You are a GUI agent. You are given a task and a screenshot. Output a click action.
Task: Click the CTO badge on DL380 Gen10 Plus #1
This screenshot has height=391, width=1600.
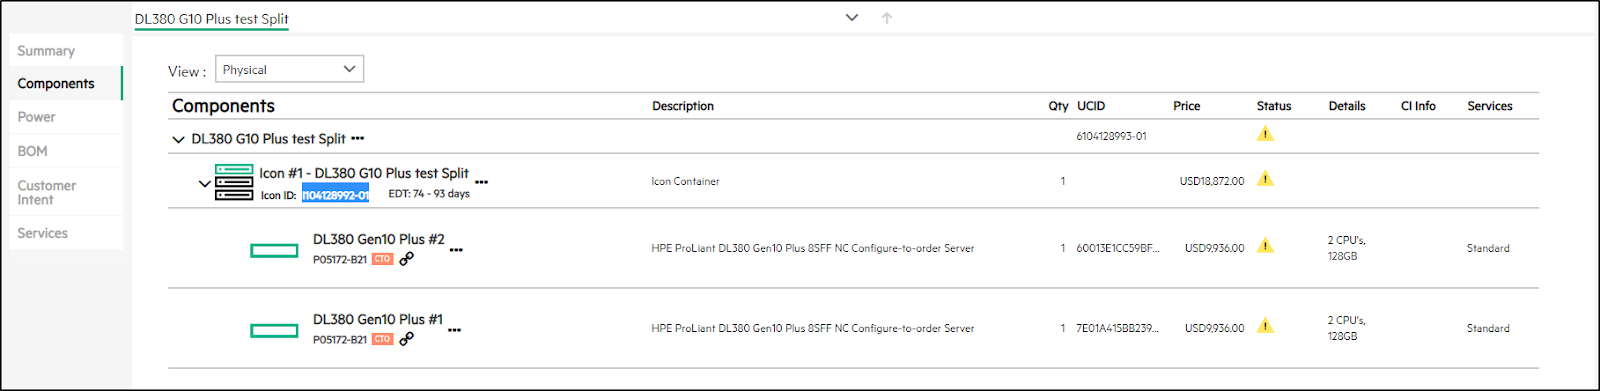tap(382, 339)
